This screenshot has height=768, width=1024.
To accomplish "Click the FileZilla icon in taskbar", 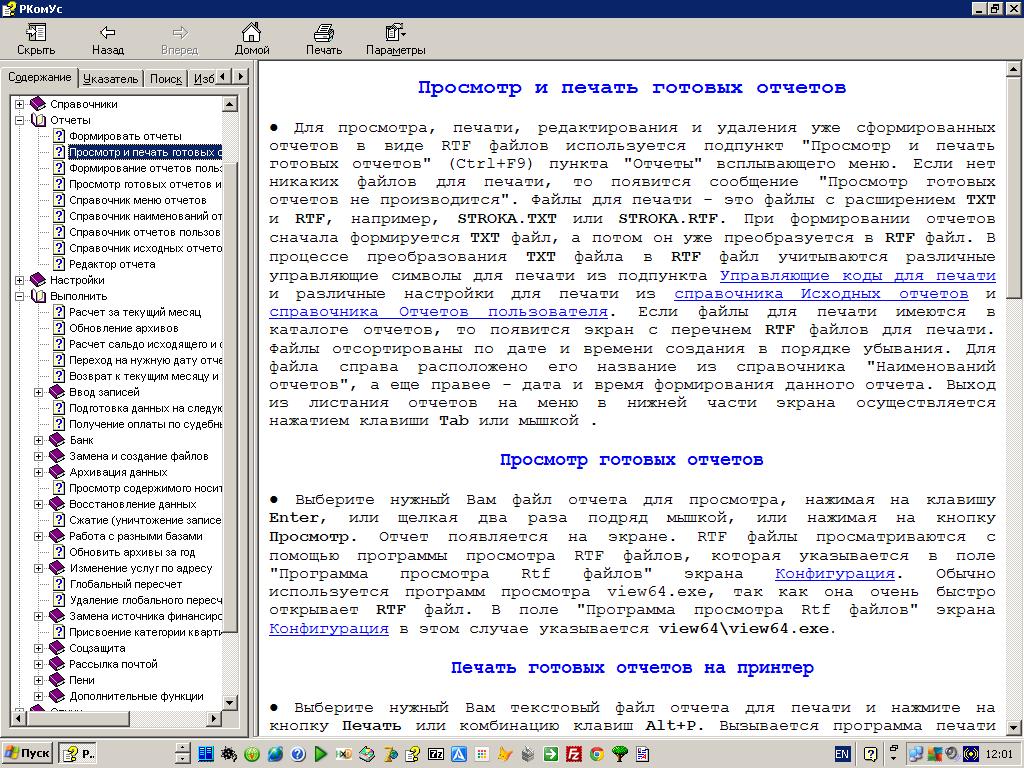I will 574,754.
